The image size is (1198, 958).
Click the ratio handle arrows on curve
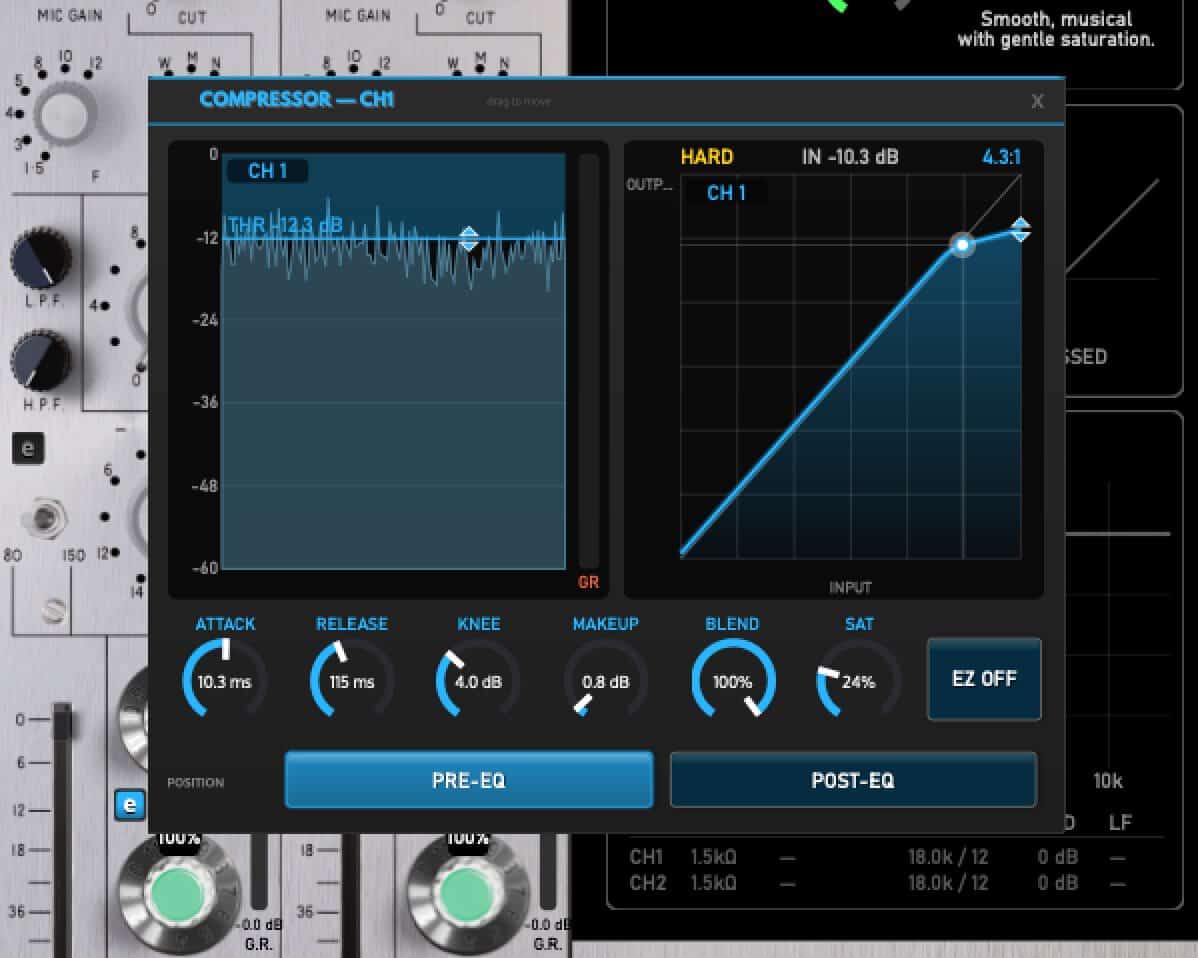coord(1021,229)
